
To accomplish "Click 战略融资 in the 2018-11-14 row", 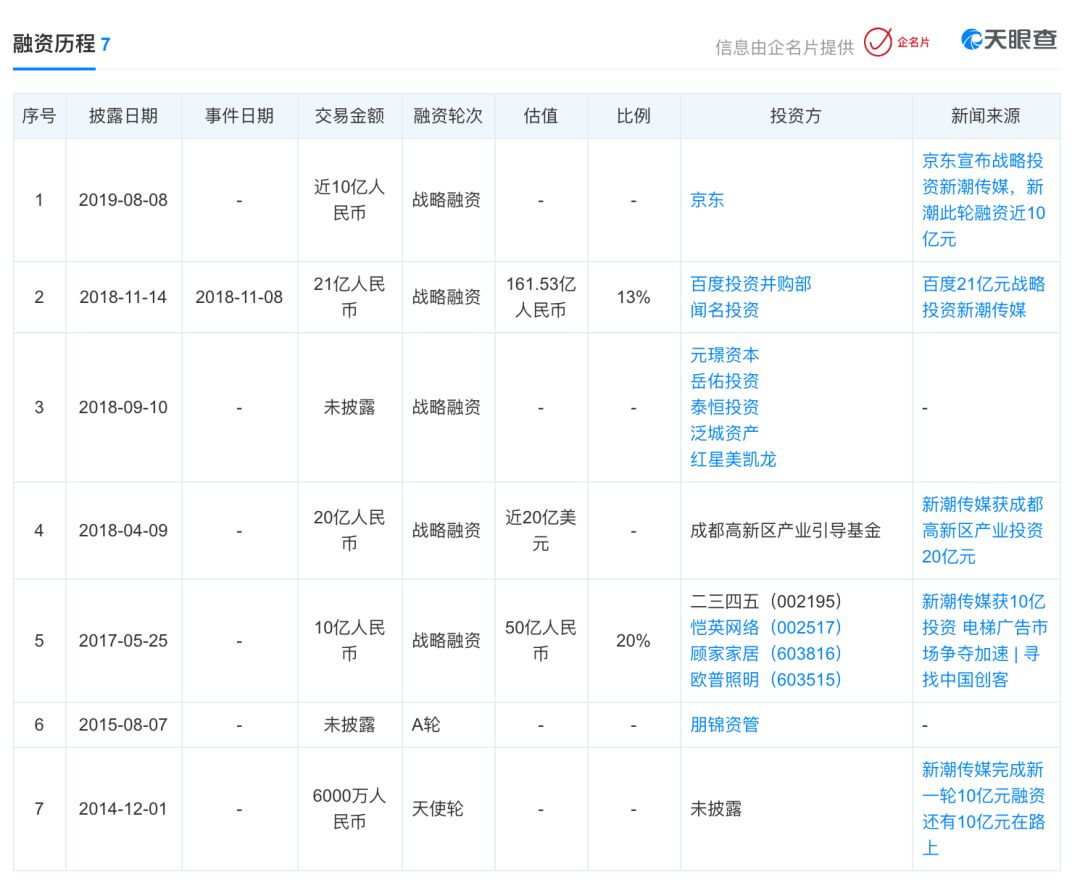I will tap(446, 297).
